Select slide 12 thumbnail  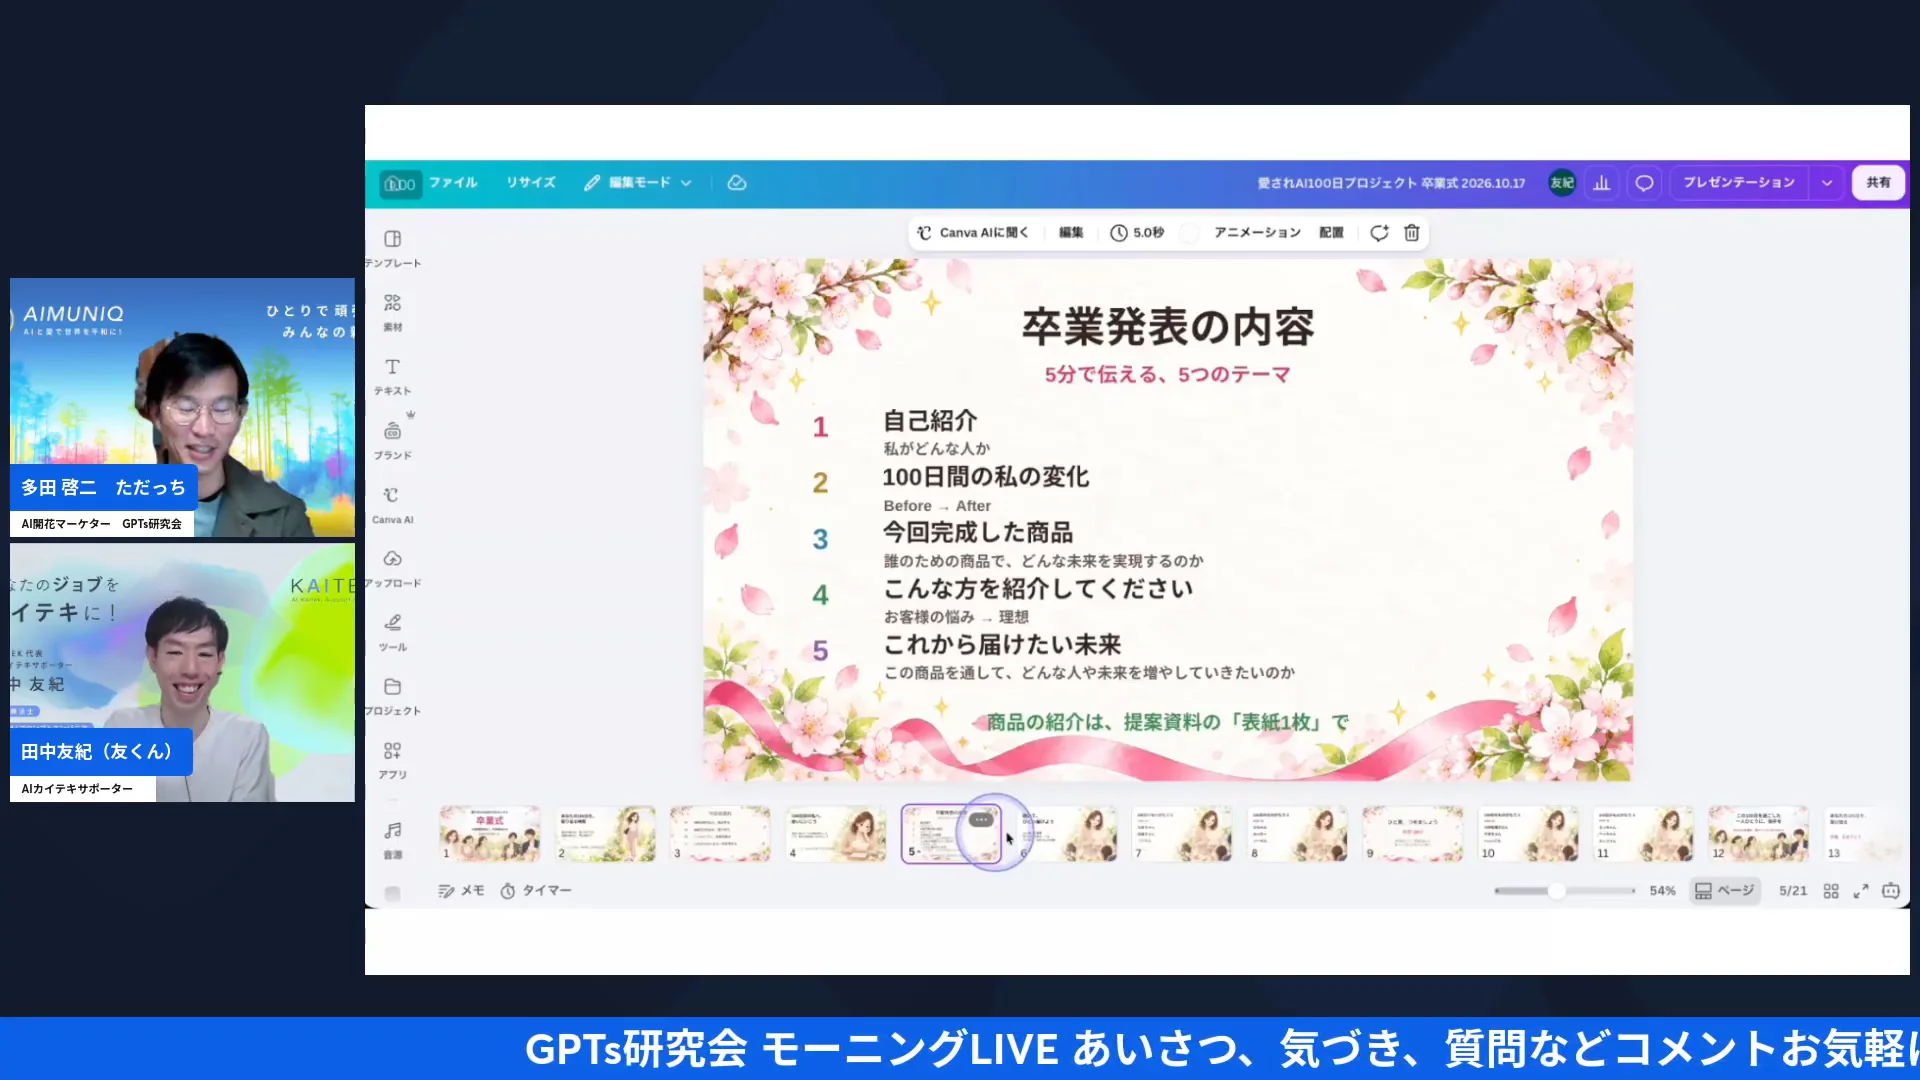1759,834
